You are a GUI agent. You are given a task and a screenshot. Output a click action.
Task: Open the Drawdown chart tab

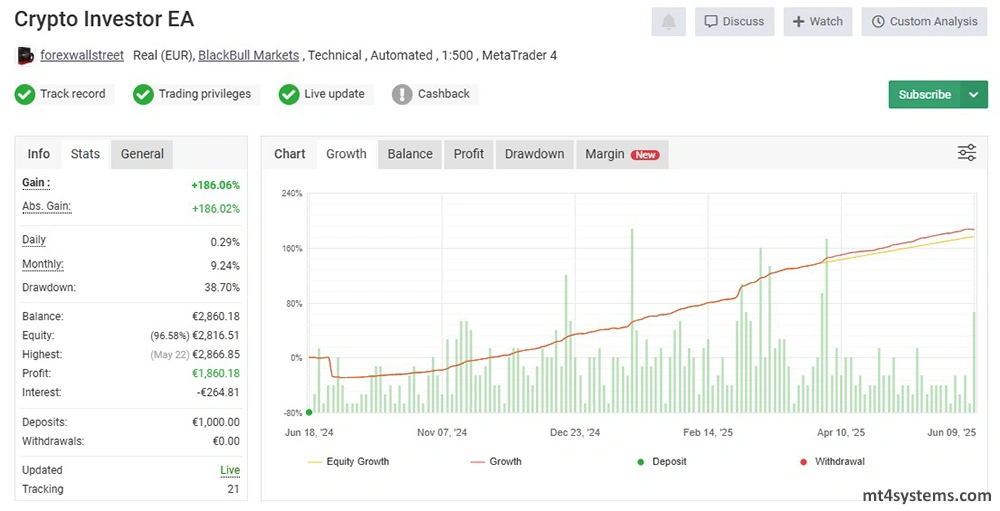(x=534, y=154)
